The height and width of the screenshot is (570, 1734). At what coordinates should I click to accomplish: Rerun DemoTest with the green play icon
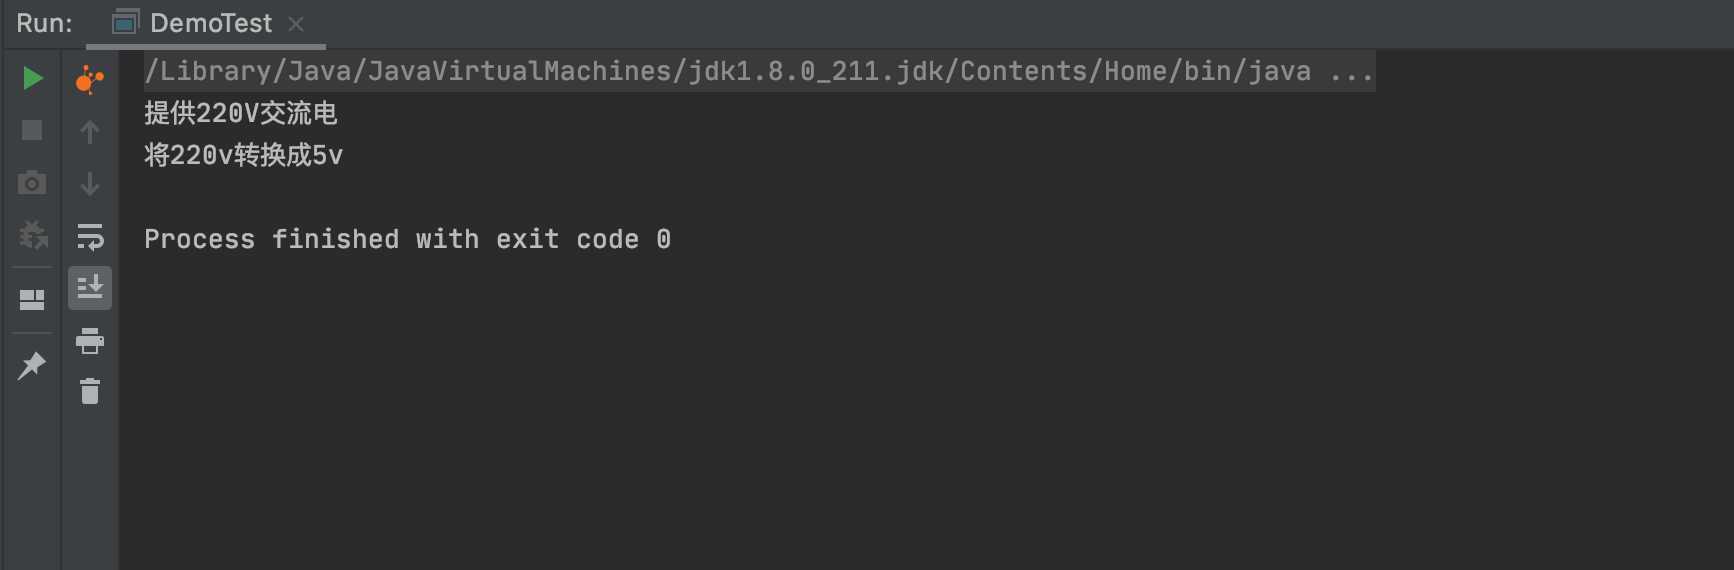point(32,78)
